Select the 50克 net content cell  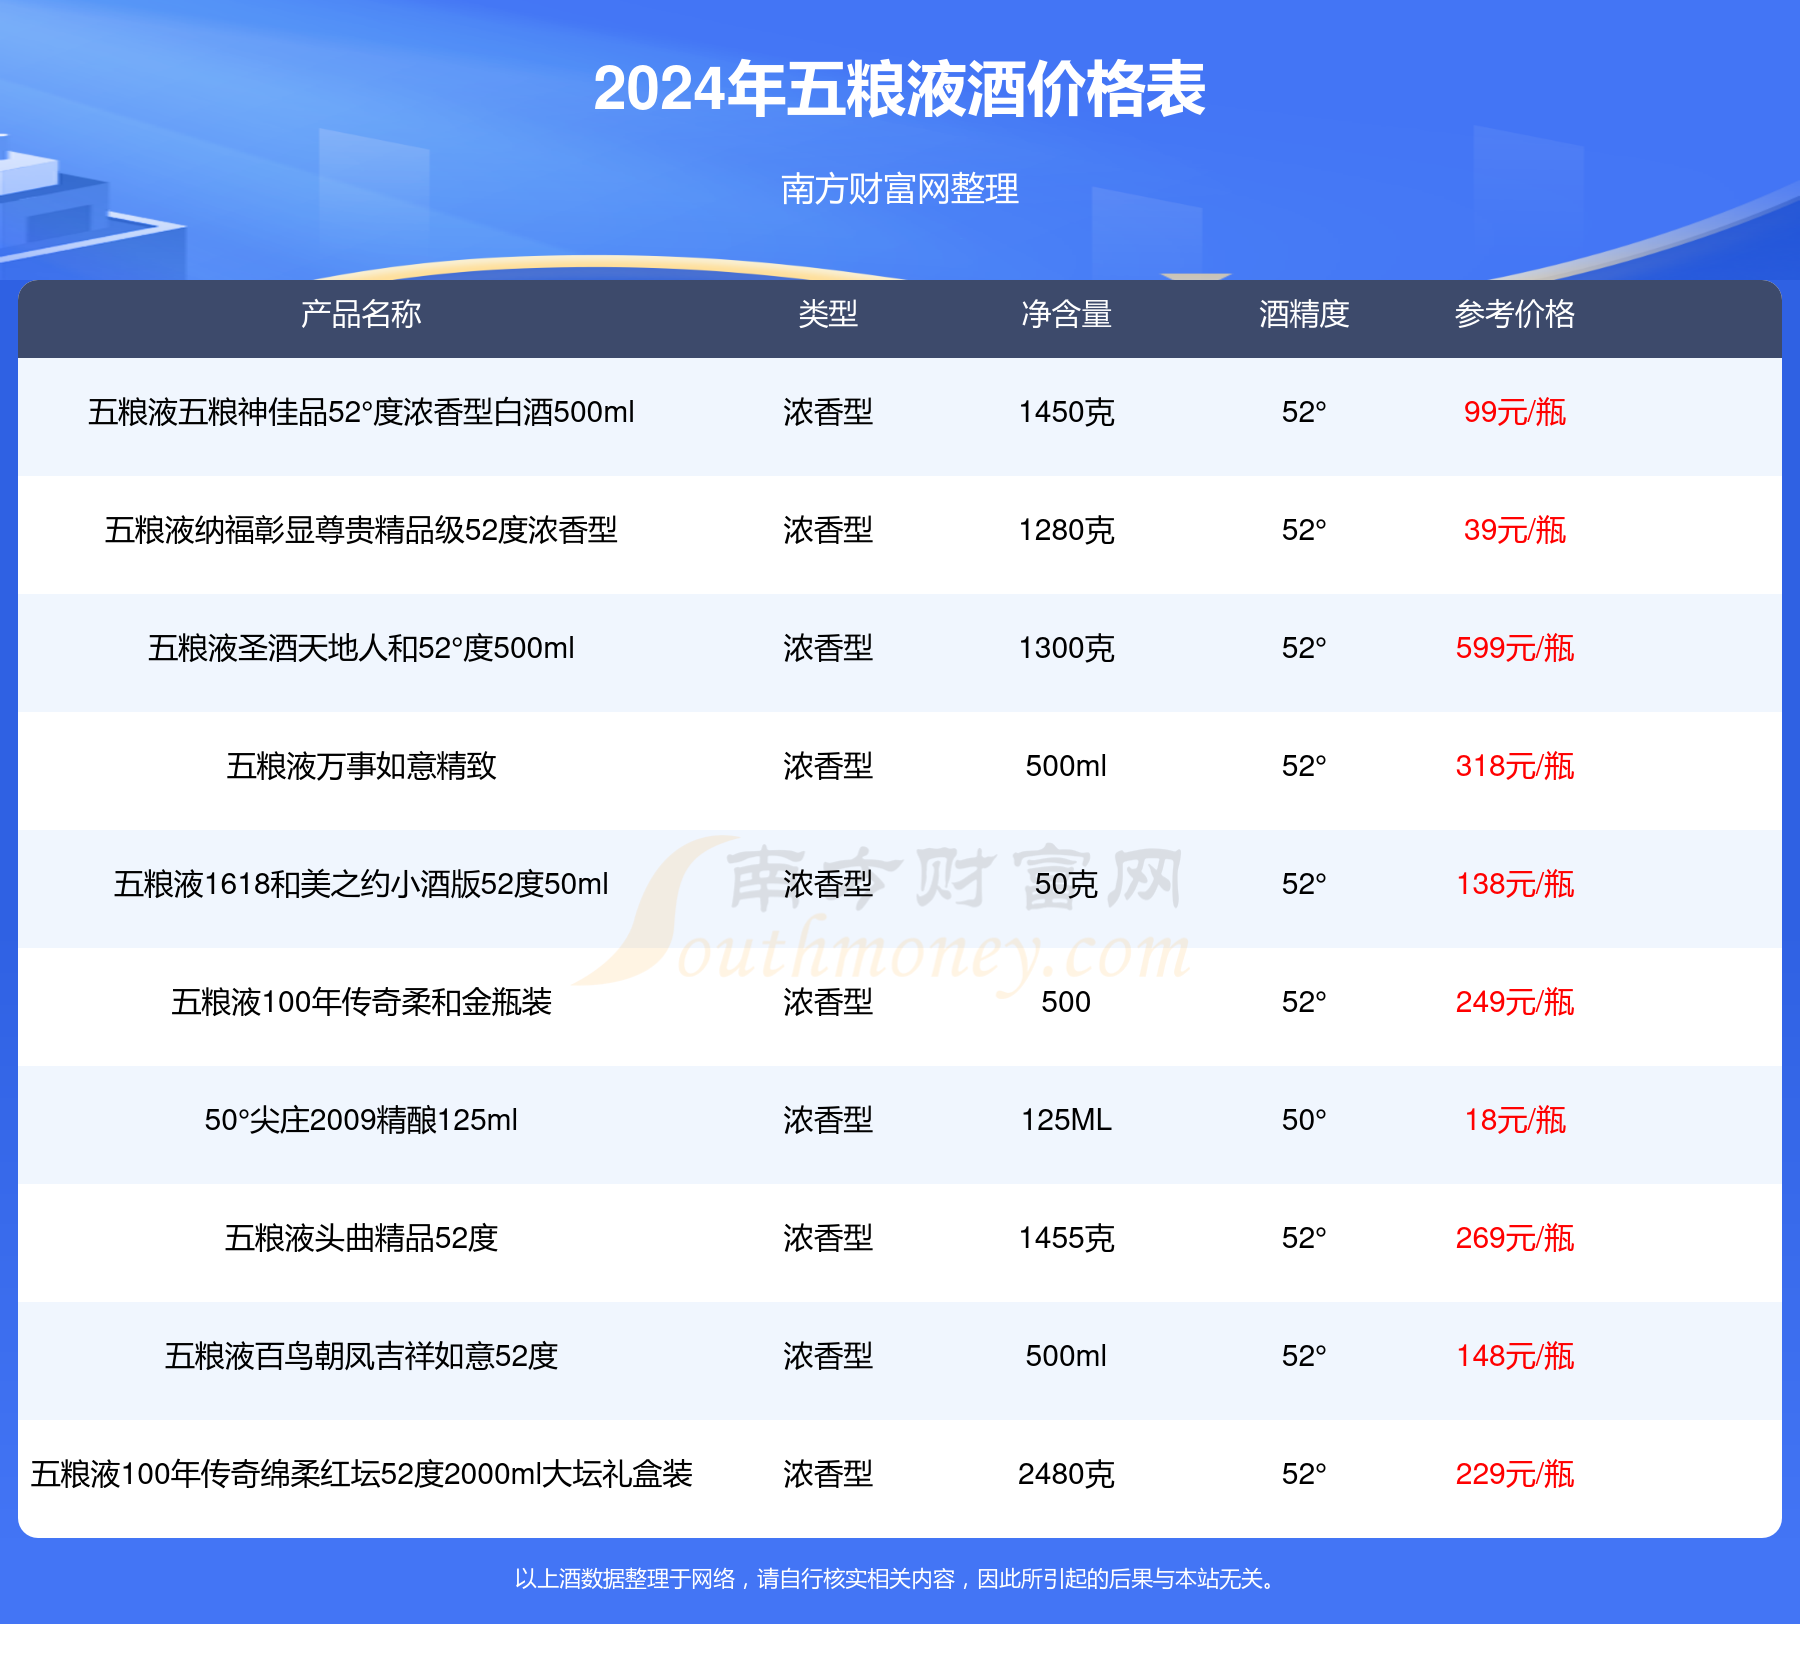click(x=1066, y=884)
